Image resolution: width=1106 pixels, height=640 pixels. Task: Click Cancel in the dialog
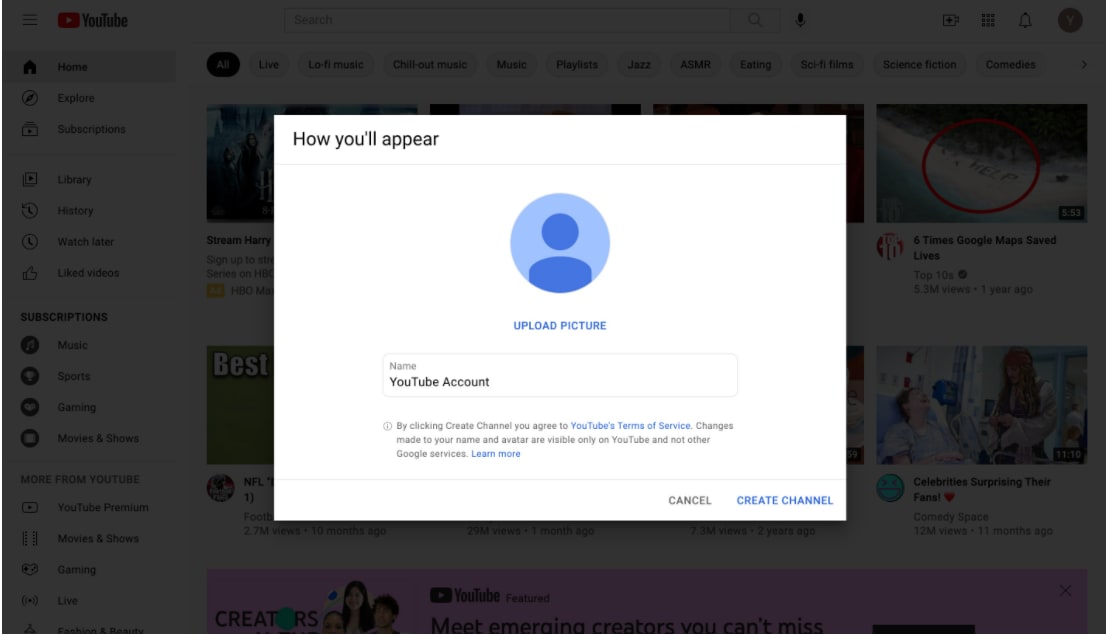689,500
